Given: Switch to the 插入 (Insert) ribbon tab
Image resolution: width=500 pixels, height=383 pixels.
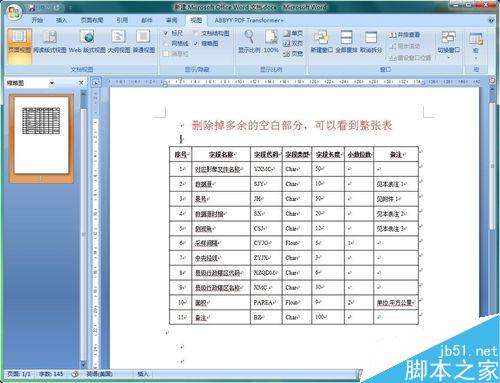Looking at the screenshot, I should [61, 20].
